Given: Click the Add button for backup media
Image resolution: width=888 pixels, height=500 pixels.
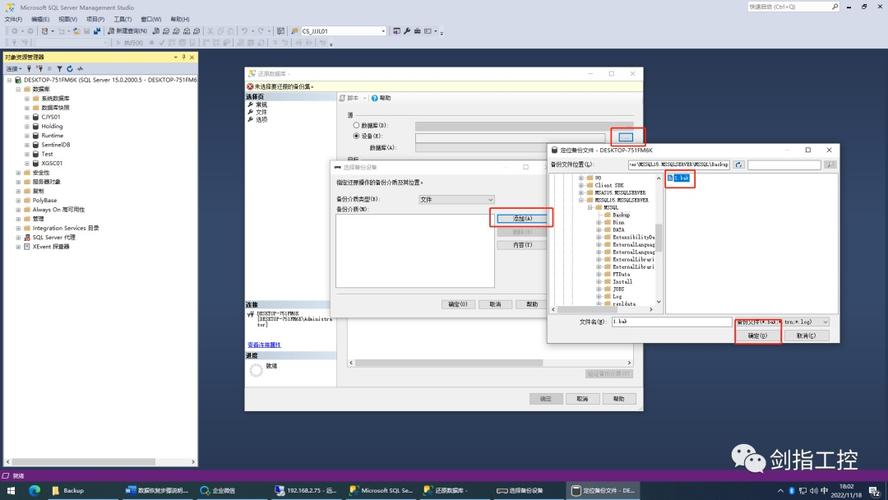Looking at the screenshot, I should [x=519, y=218].
